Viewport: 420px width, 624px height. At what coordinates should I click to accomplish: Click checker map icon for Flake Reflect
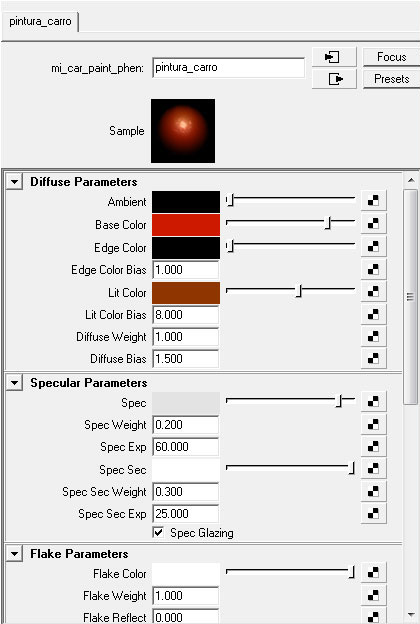click(x=373, y=616)
